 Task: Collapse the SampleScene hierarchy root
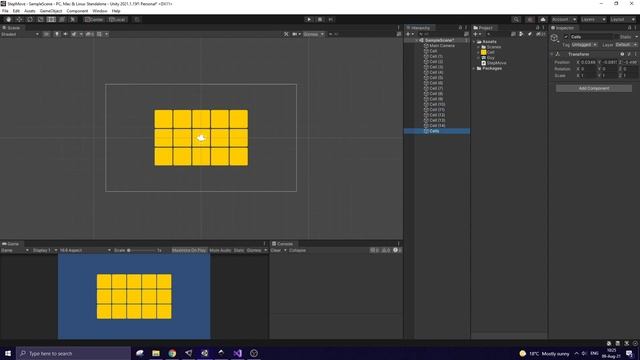(x=417, y=40)
